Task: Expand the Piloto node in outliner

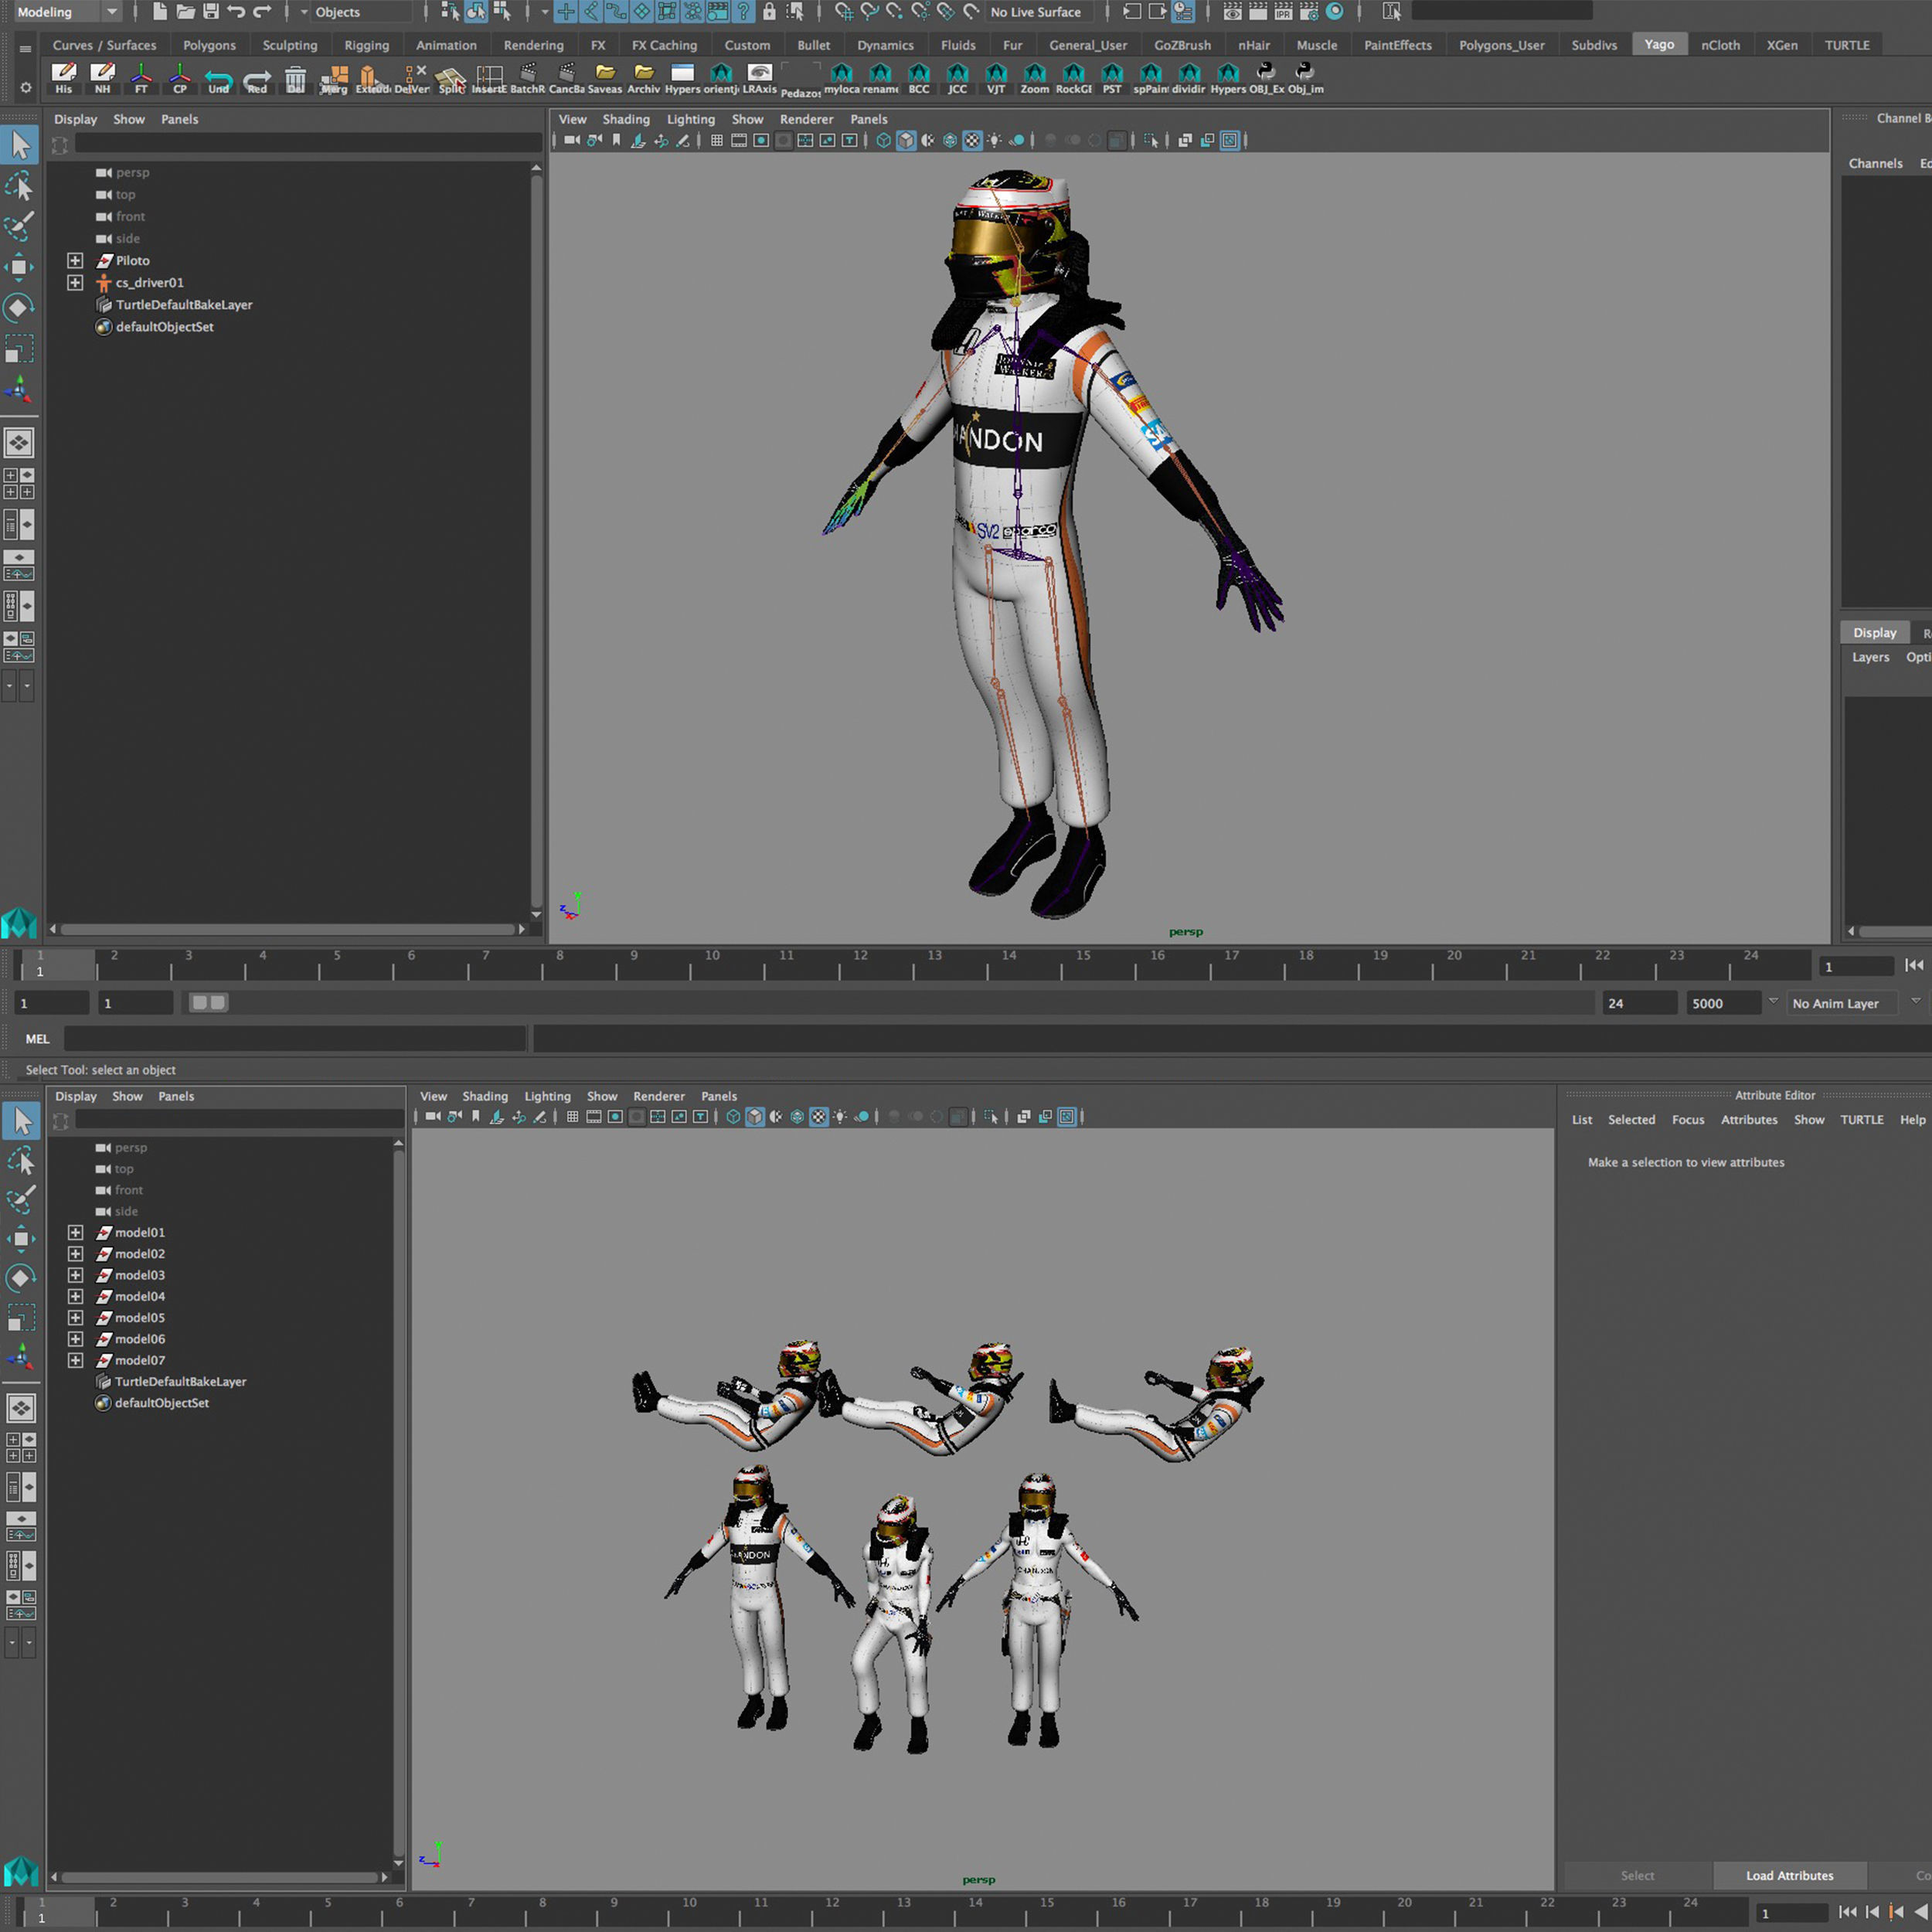Action: coord(75,260)
